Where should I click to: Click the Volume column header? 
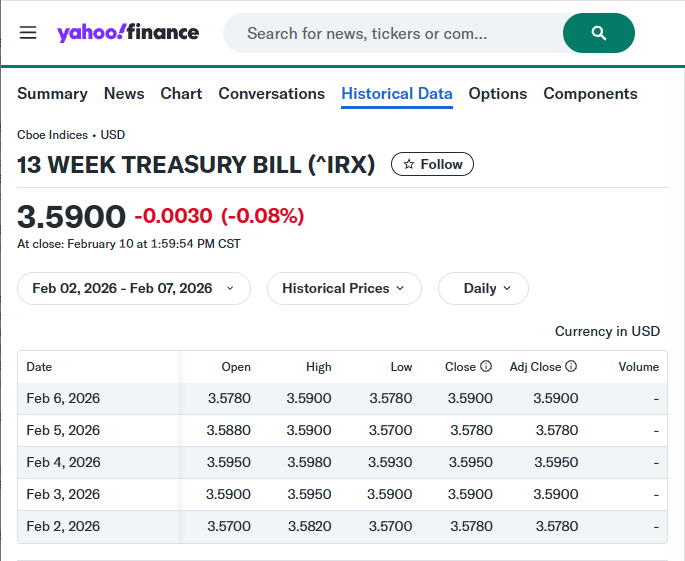coord(638,367)
